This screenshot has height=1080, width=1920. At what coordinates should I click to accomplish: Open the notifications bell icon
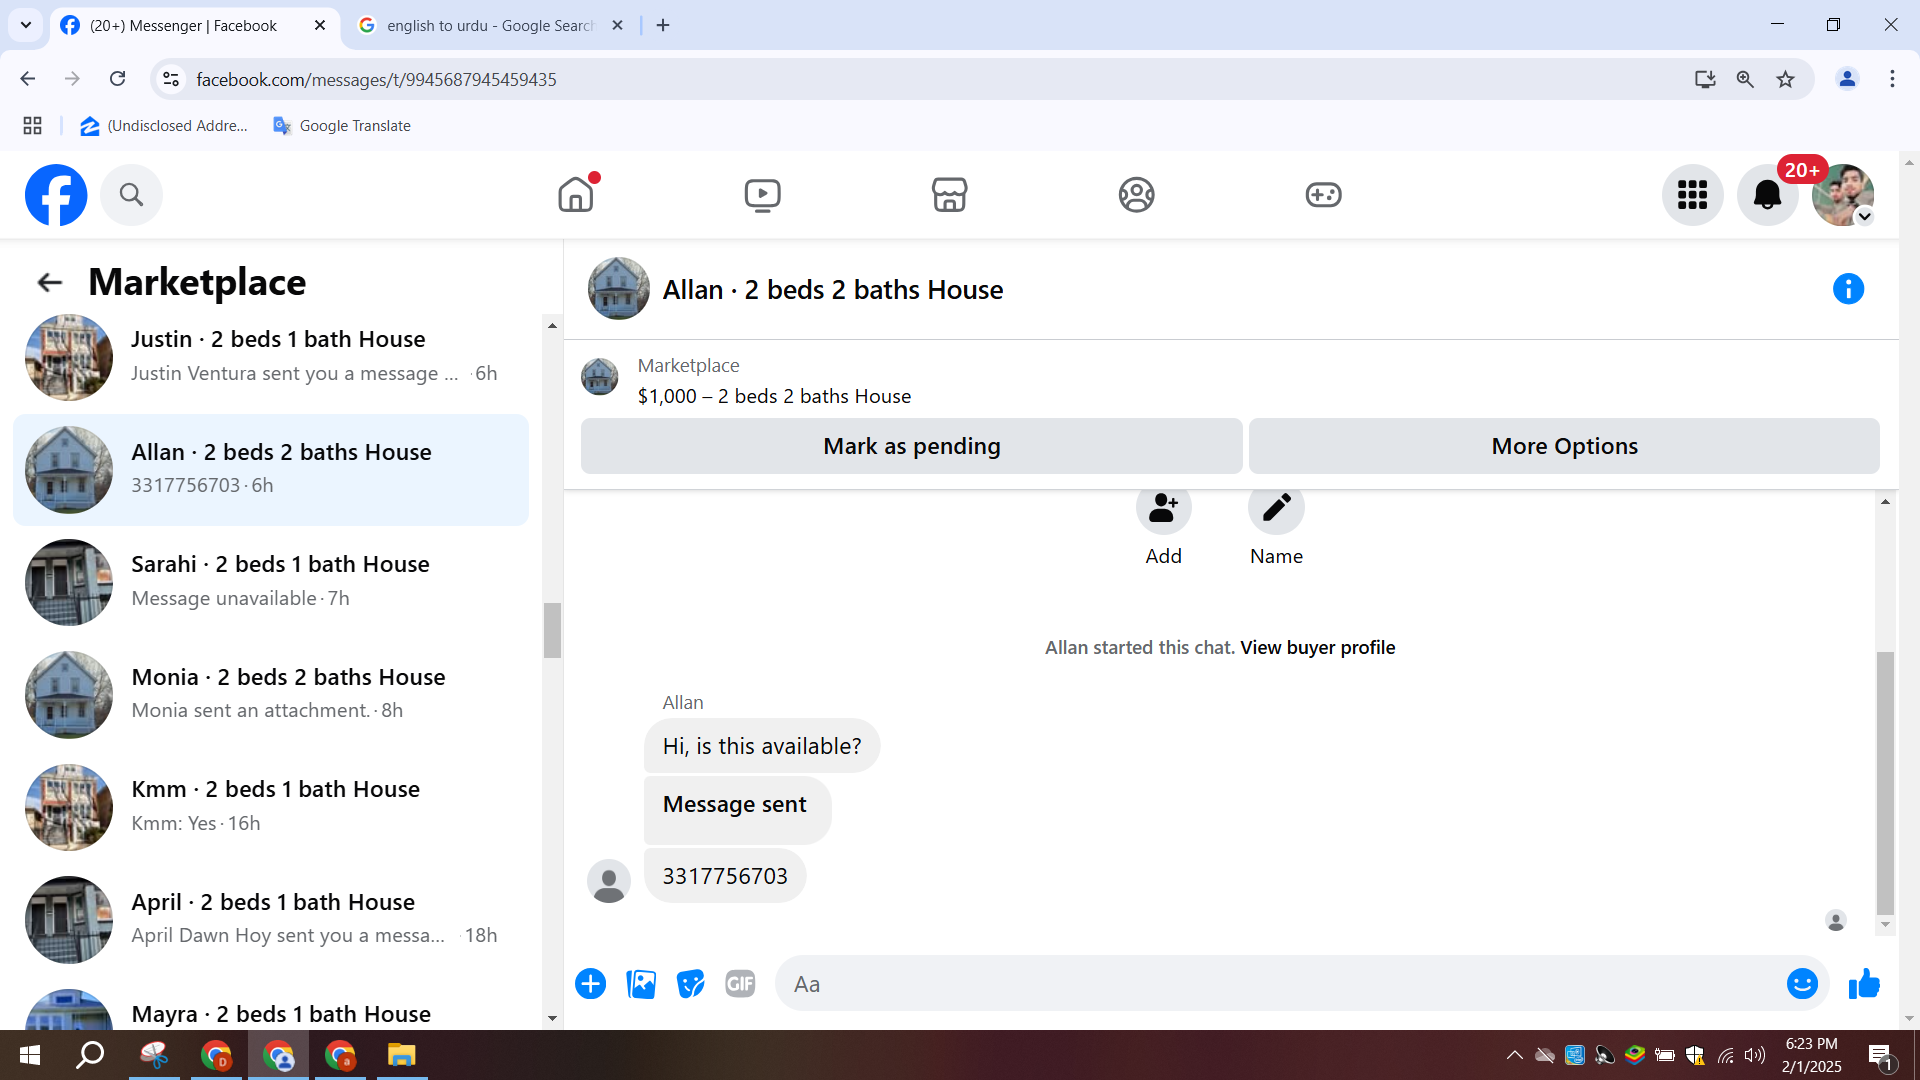(1767, 195)
